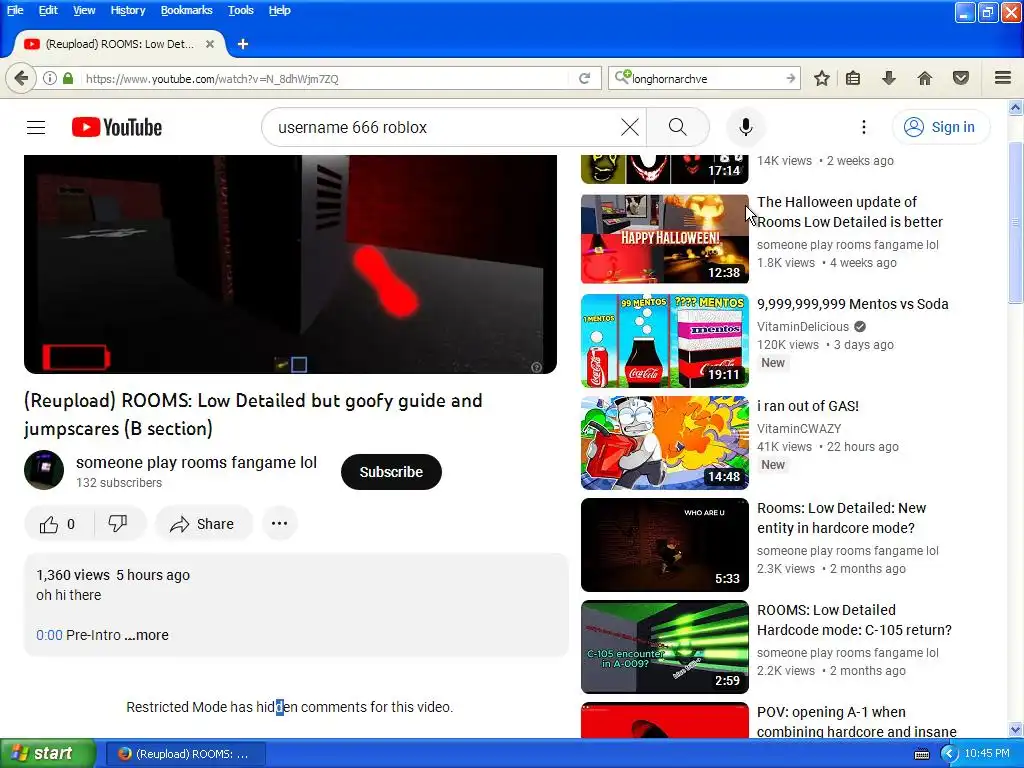
Task: Like the video with thumbs up
Action: pyautogui.click(x=58, y=524)
